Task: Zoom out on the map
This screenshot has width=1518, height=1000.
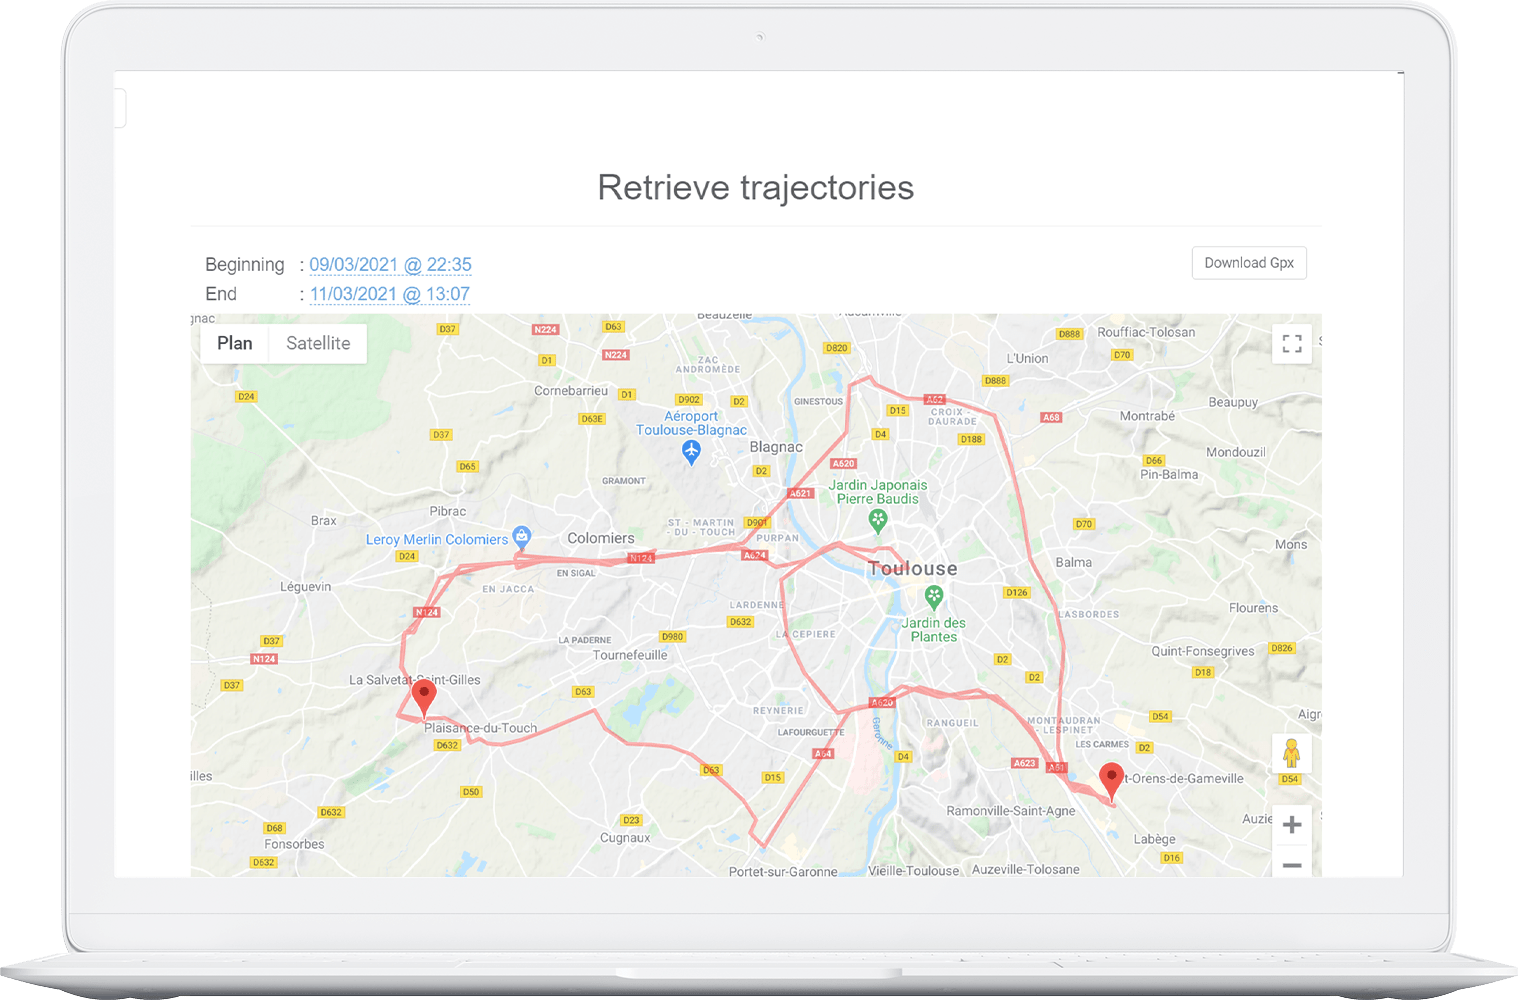Action: [x=1292, y=863]
